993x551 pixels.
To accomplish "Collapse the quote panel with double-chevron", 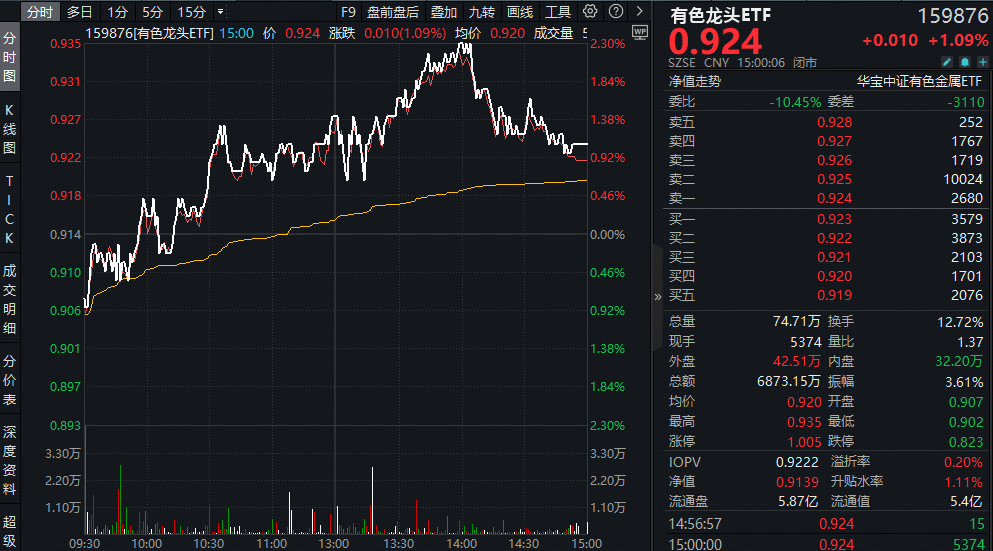I will 657,296.
